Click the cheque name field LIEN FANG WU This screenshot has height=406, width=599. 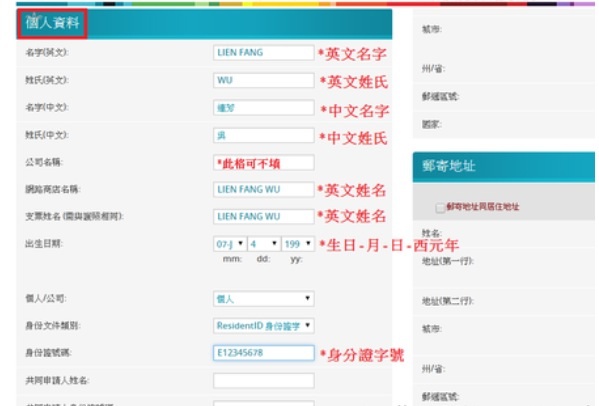click(x=264, y=217)
